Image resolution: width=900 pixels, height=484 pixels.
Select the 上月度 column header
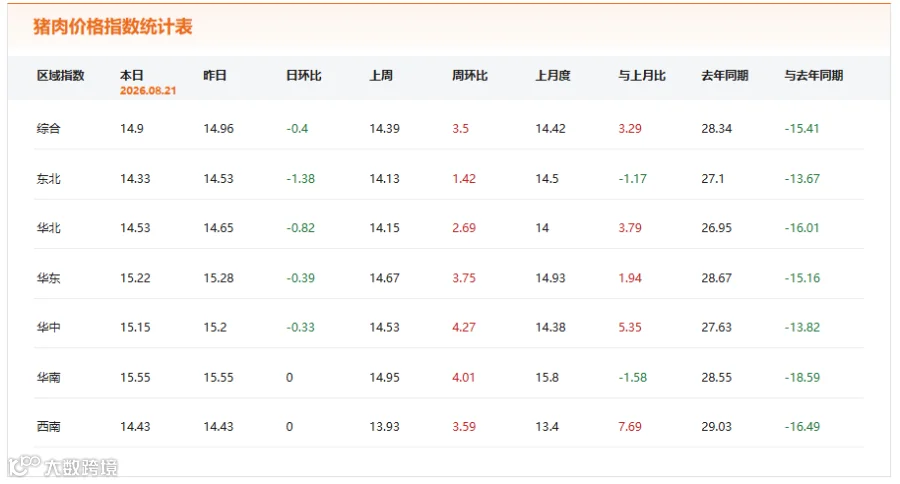553,75
